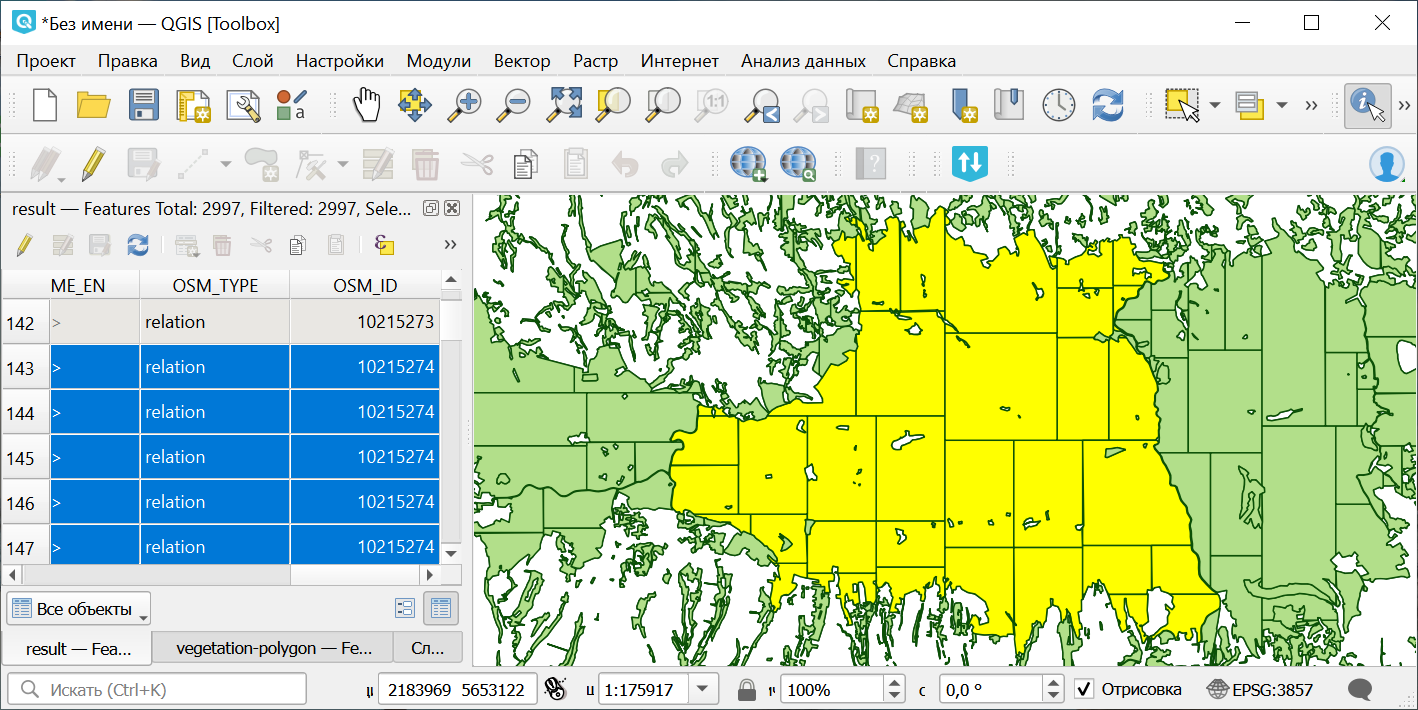The image size is (1418, 710).
Task: Toggle mouse extents display icon in status bar
Action: [x=555, y=689]
